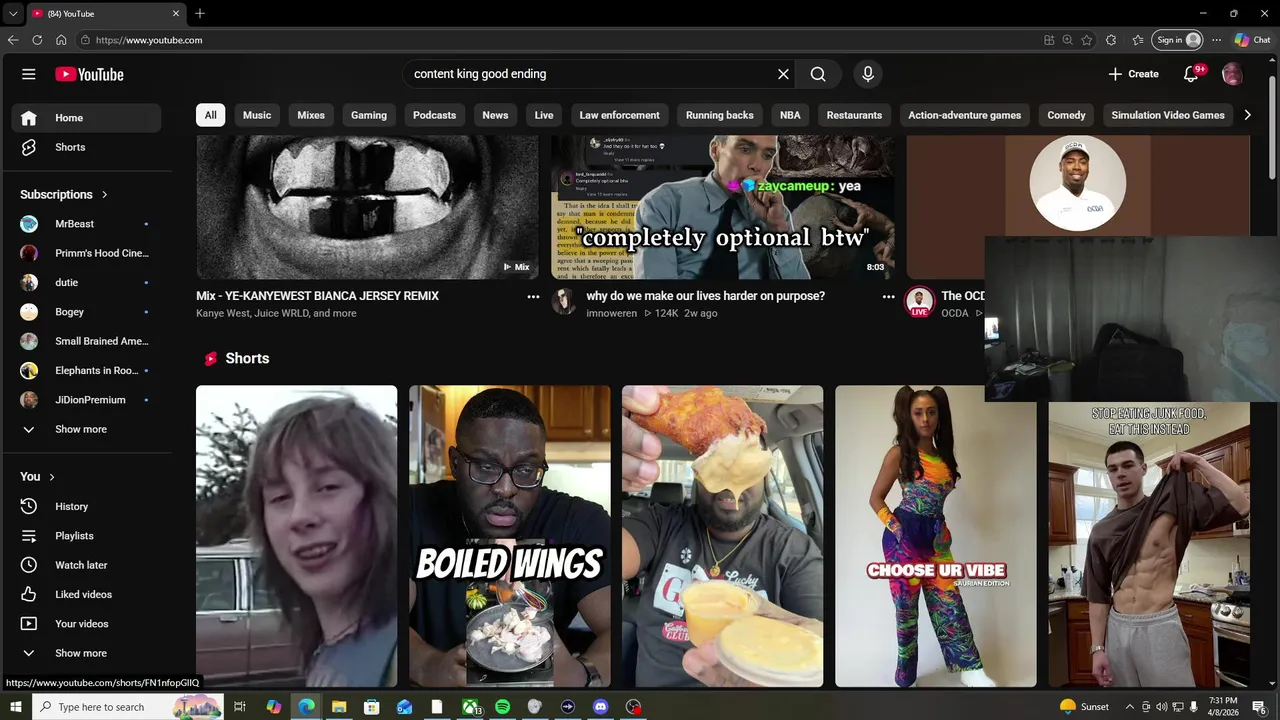This screenshot has width=1280, height=720.
Task: Open the account avatar menu
Action: click(1232, 74)
